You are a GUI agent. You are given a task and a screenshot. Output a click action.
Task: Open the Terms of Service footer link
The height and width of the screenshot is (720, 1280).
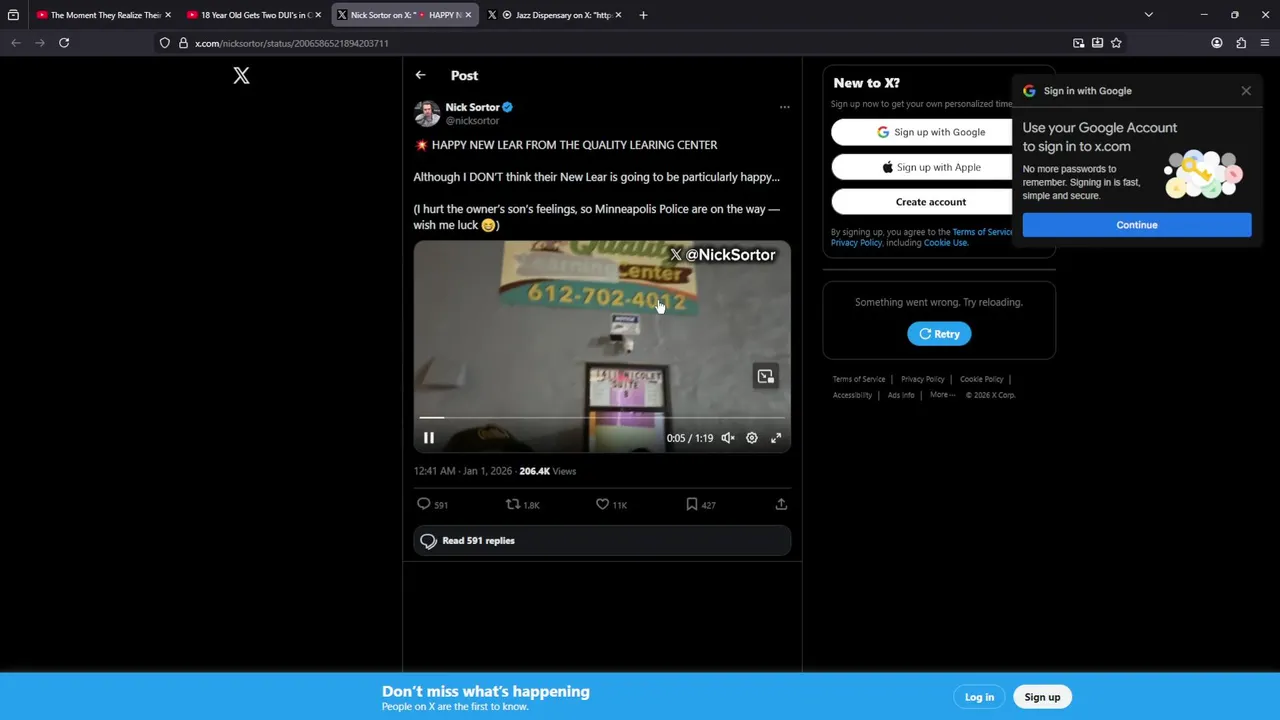(859, 379)
